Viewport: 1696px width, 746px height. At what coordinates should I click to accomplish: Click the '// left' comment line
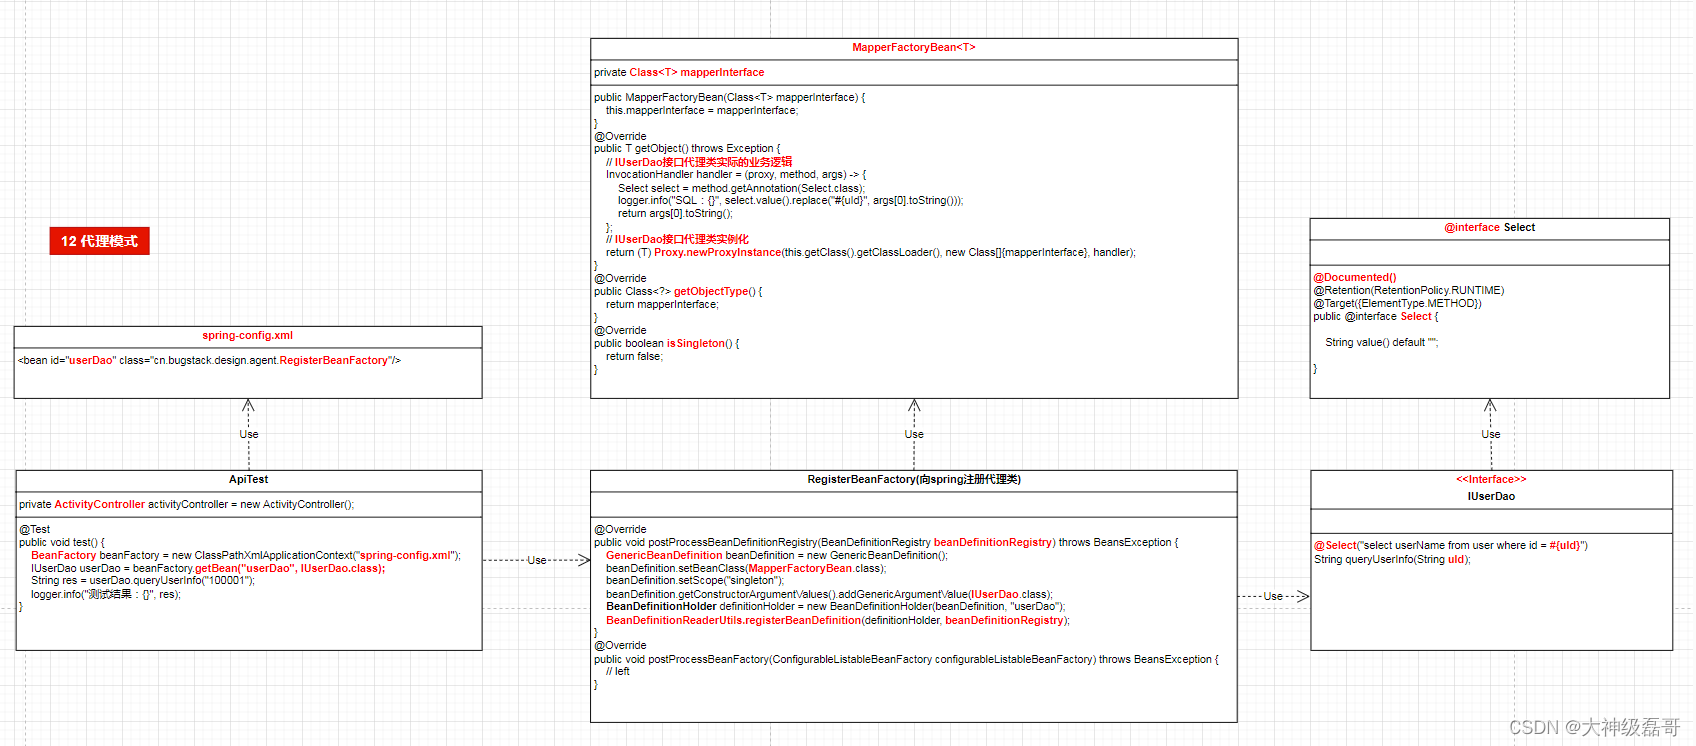618,672
